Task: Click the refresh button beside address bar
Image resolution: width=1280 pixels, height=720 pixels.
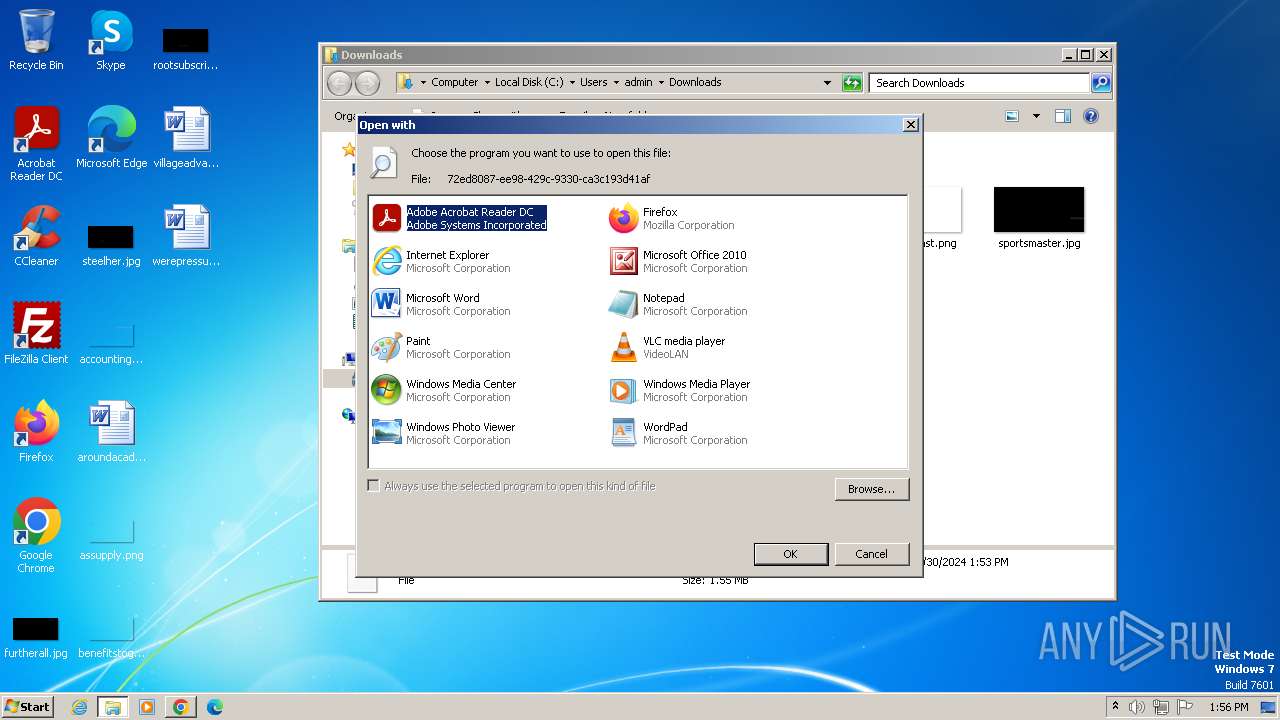Action: [x=852, y=83]
